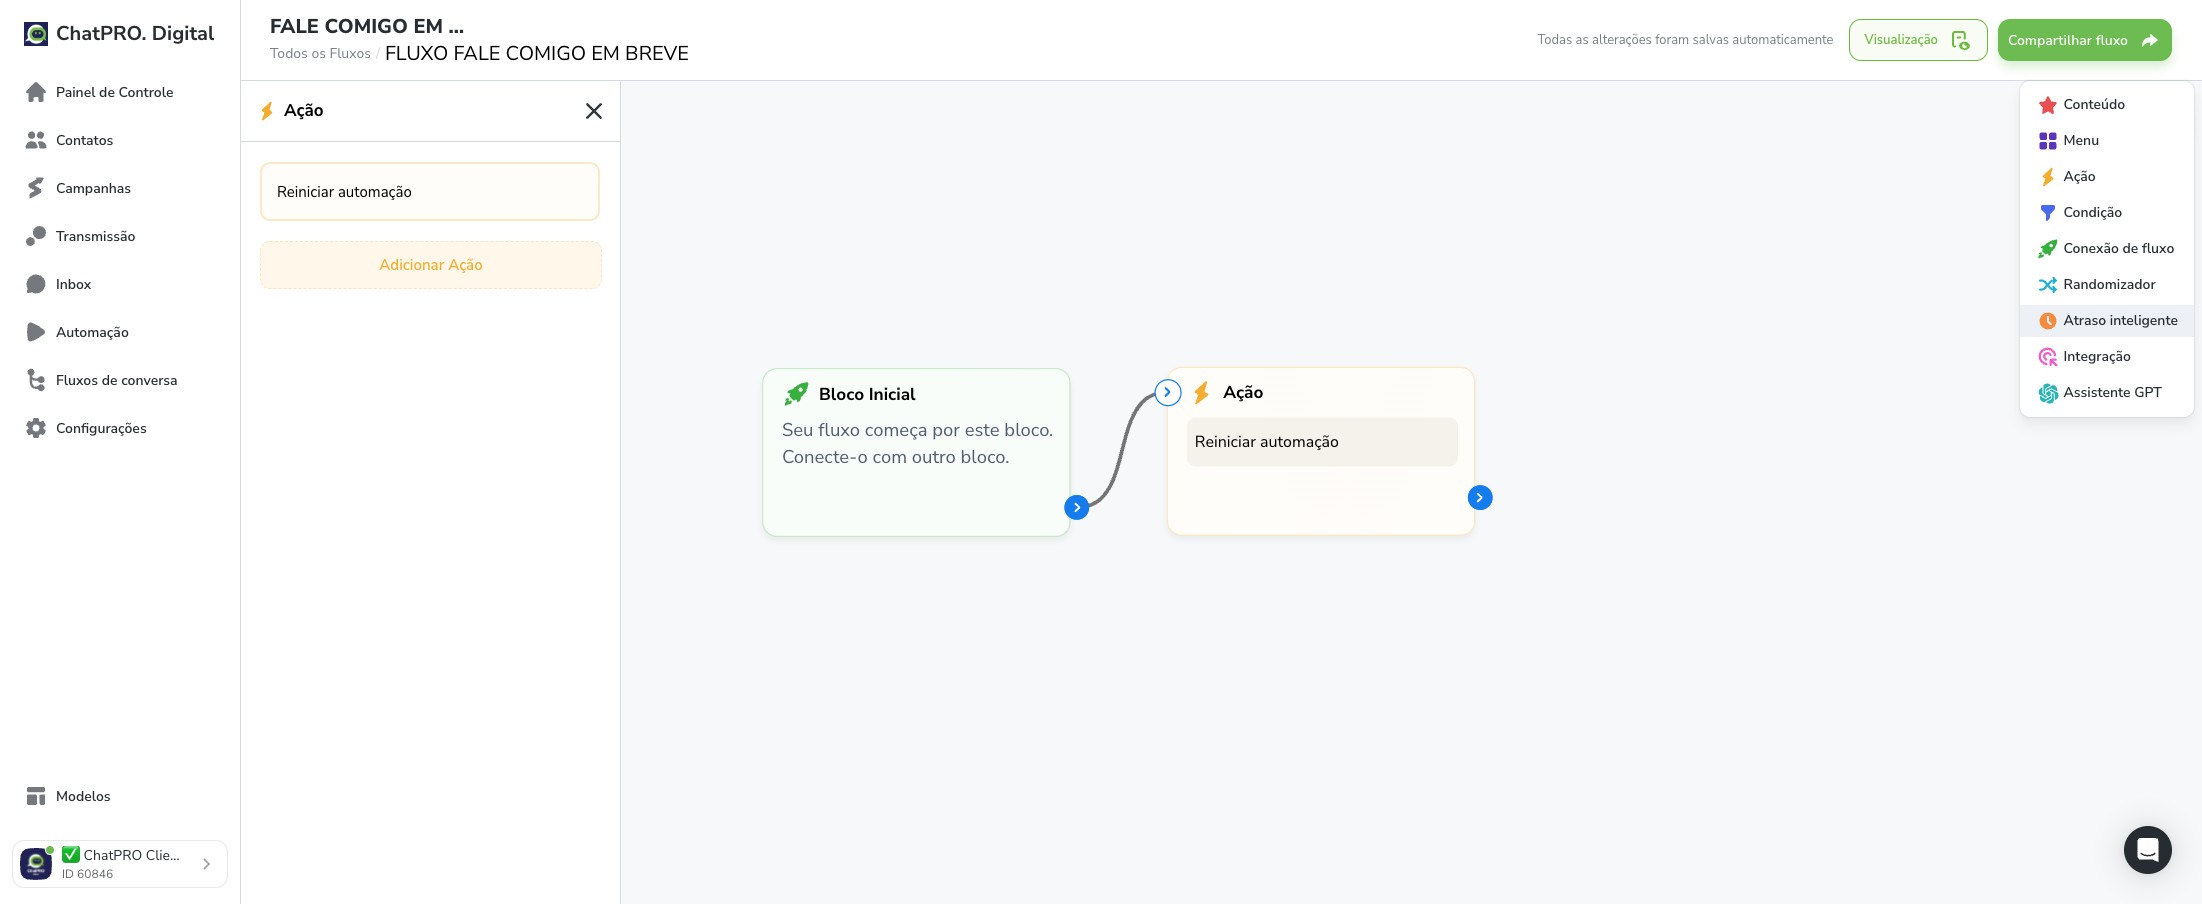Click the Menu grid icon in block list

point(2047,141)
